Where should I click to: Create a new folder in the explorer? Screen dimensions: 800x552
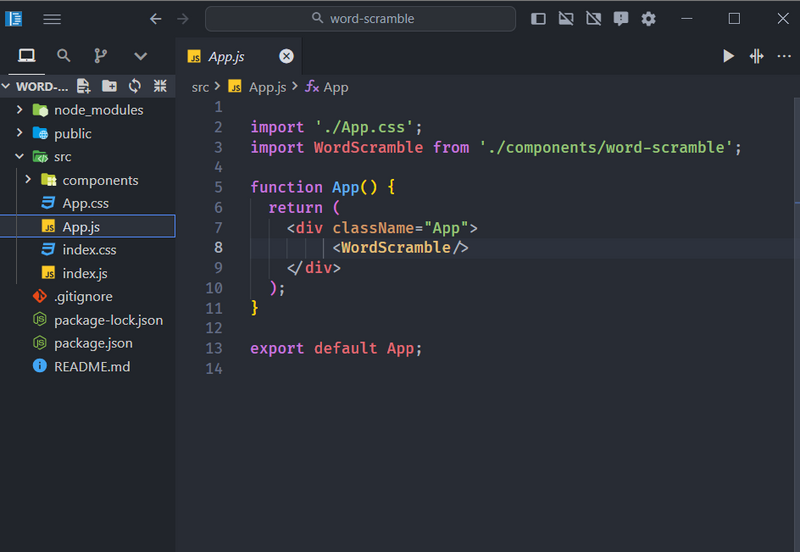pos(109,86)
